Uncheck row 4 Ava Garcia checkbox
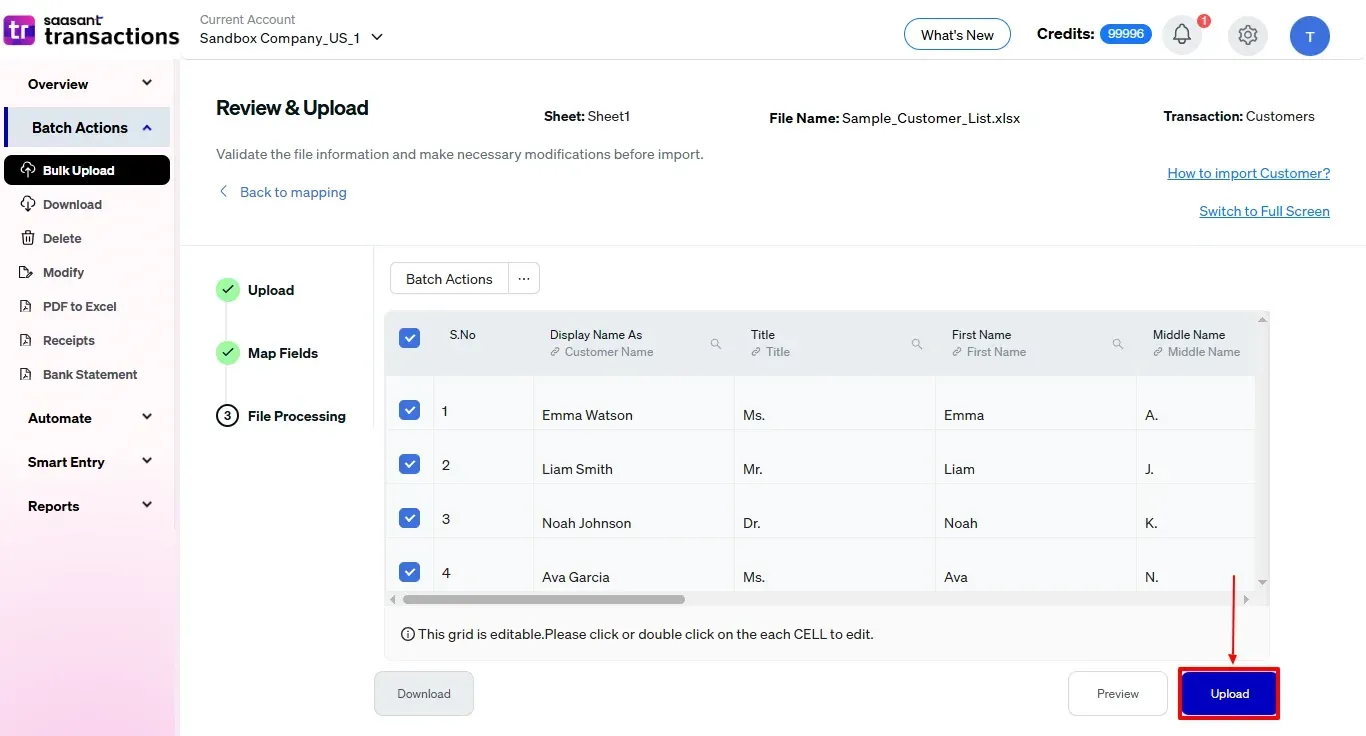 point(409,572)
